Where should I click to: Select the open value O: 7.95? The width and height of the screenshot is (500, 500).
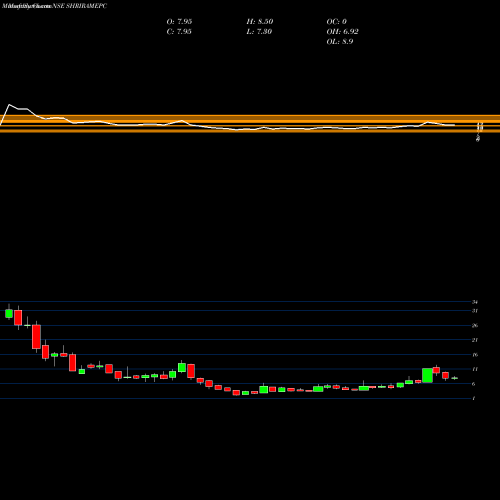point(179,22)
